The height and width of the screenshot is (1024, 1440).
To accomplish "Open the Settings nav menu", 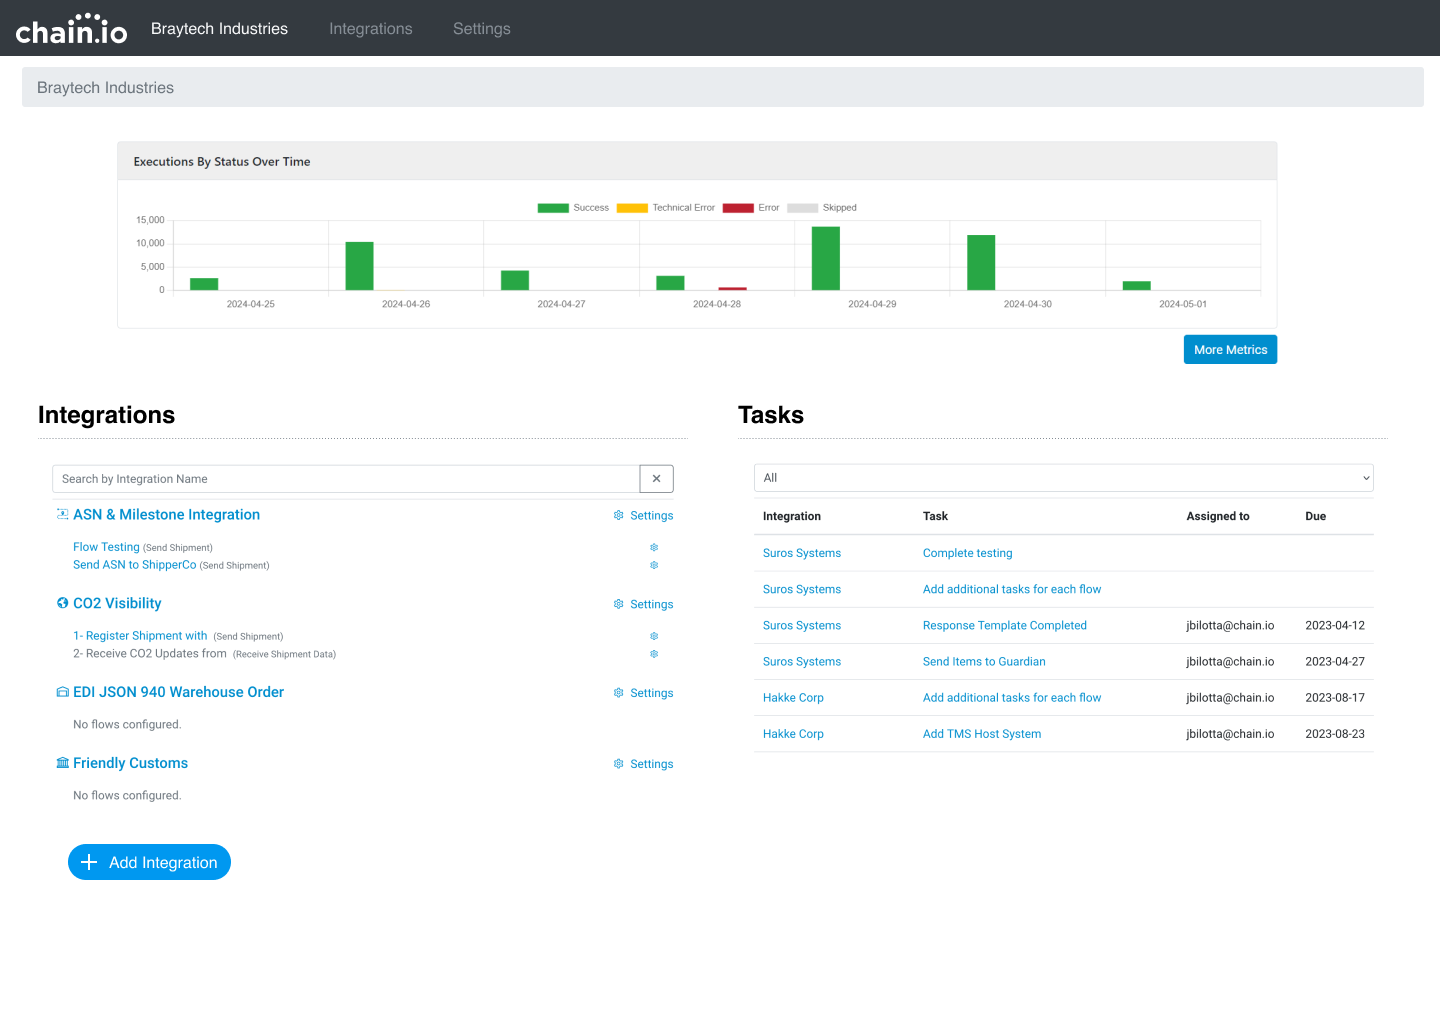I will pyautogui.click(x=482, y=29).
